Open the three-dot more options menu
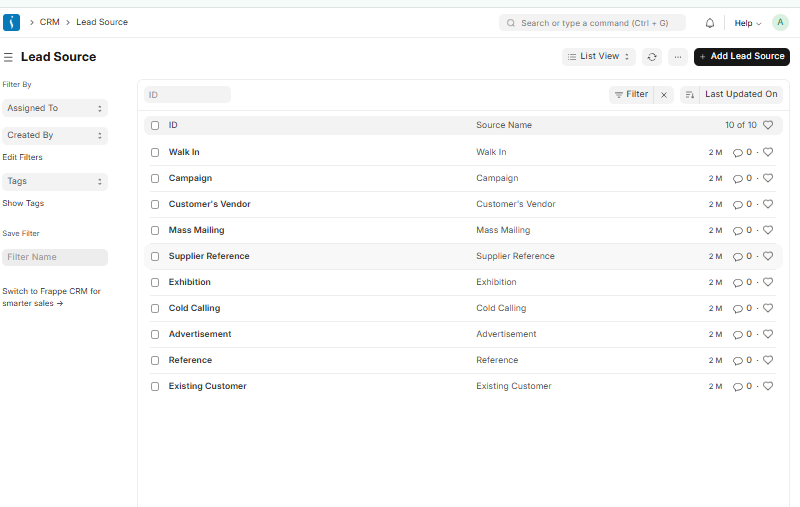The image size is (800, 507). 678,57
